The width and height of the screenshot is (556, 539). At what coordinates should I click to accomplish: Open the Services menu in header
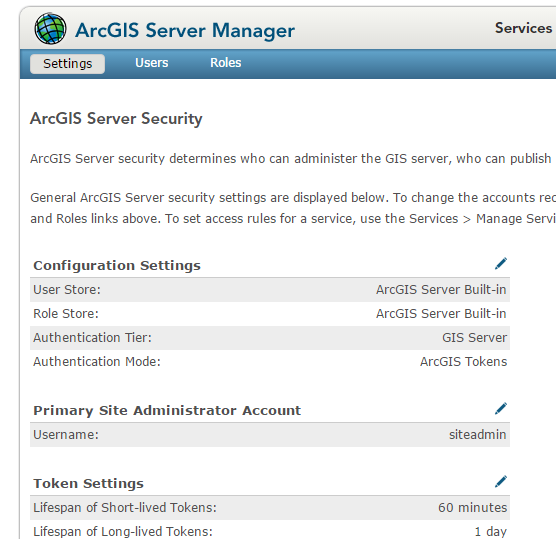[523, 28]
